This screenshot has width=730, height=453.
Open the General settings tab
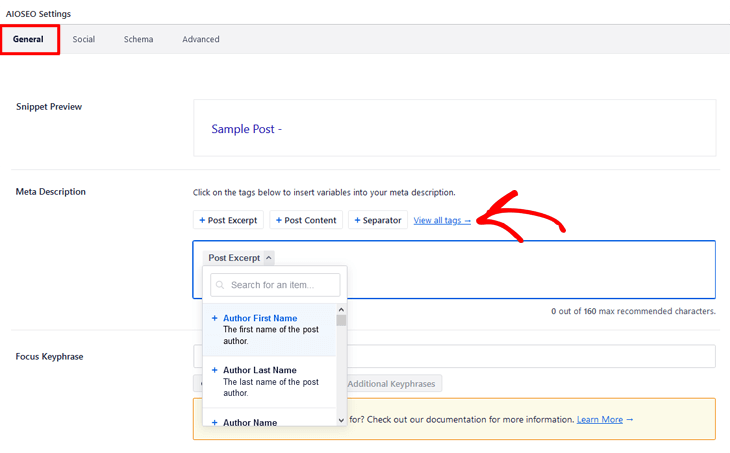(28, 39)
